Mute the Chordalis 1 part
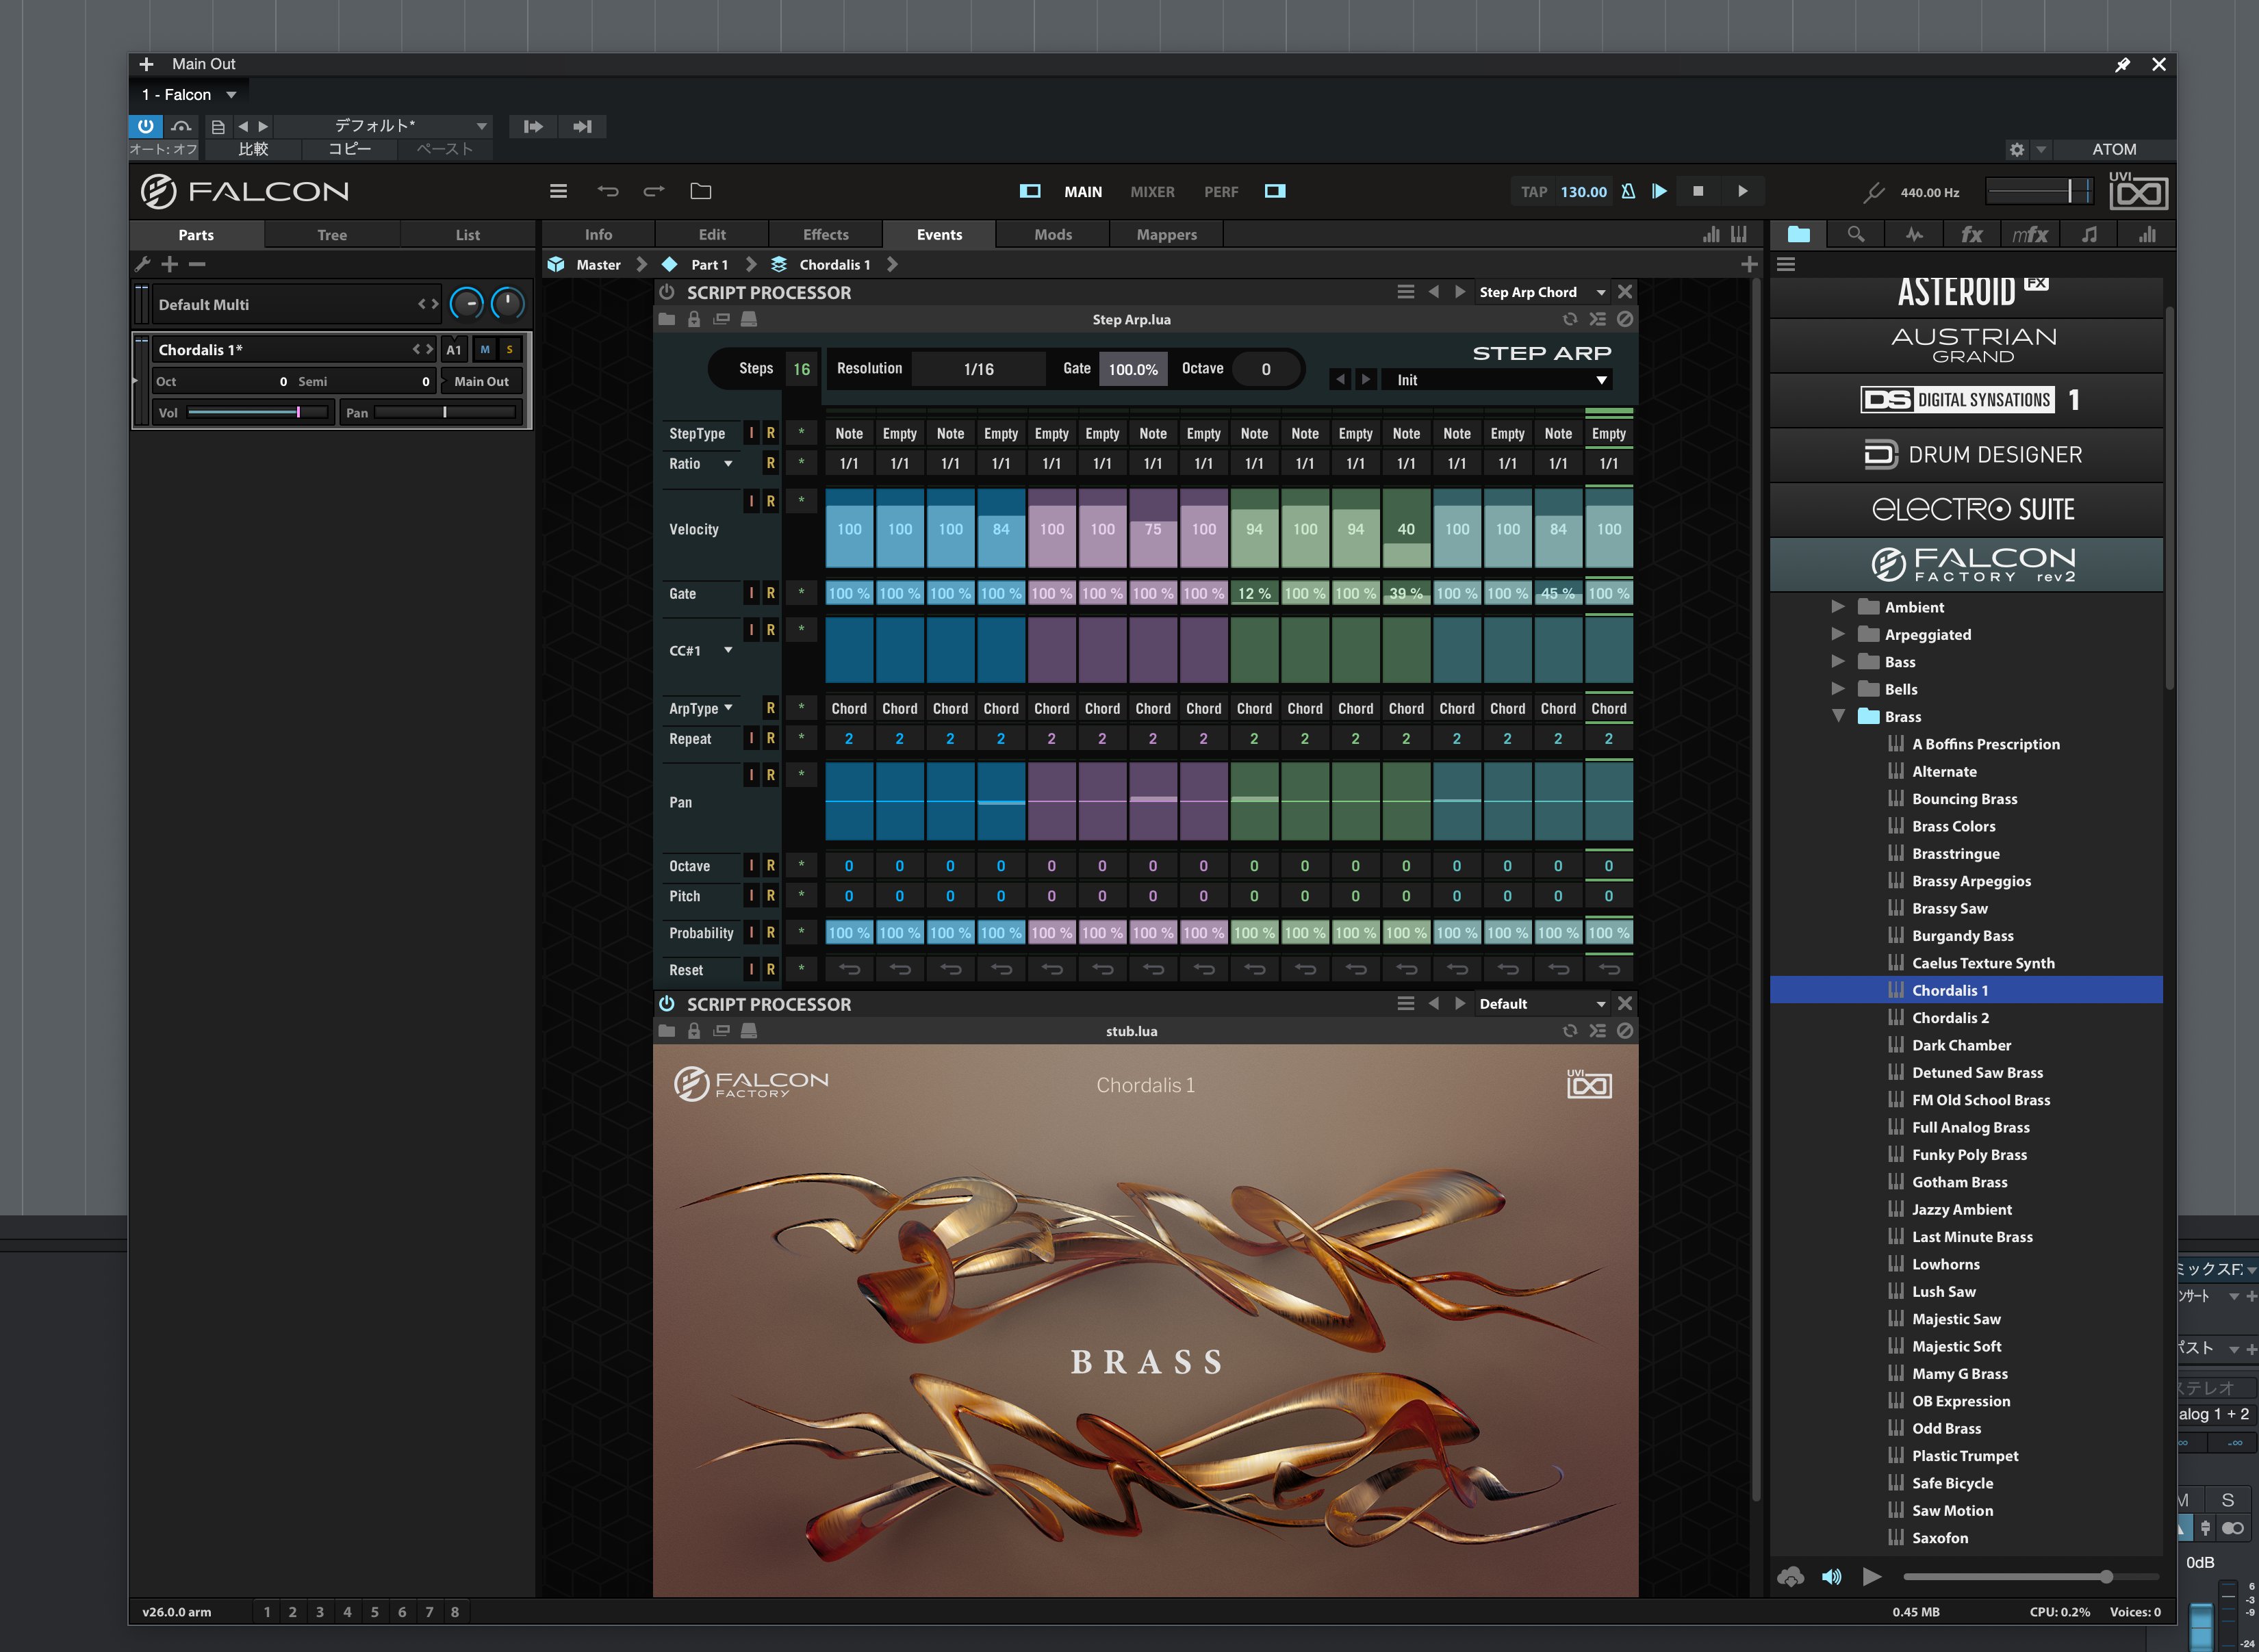The image size is (2259, 1652). pos(485,349)
